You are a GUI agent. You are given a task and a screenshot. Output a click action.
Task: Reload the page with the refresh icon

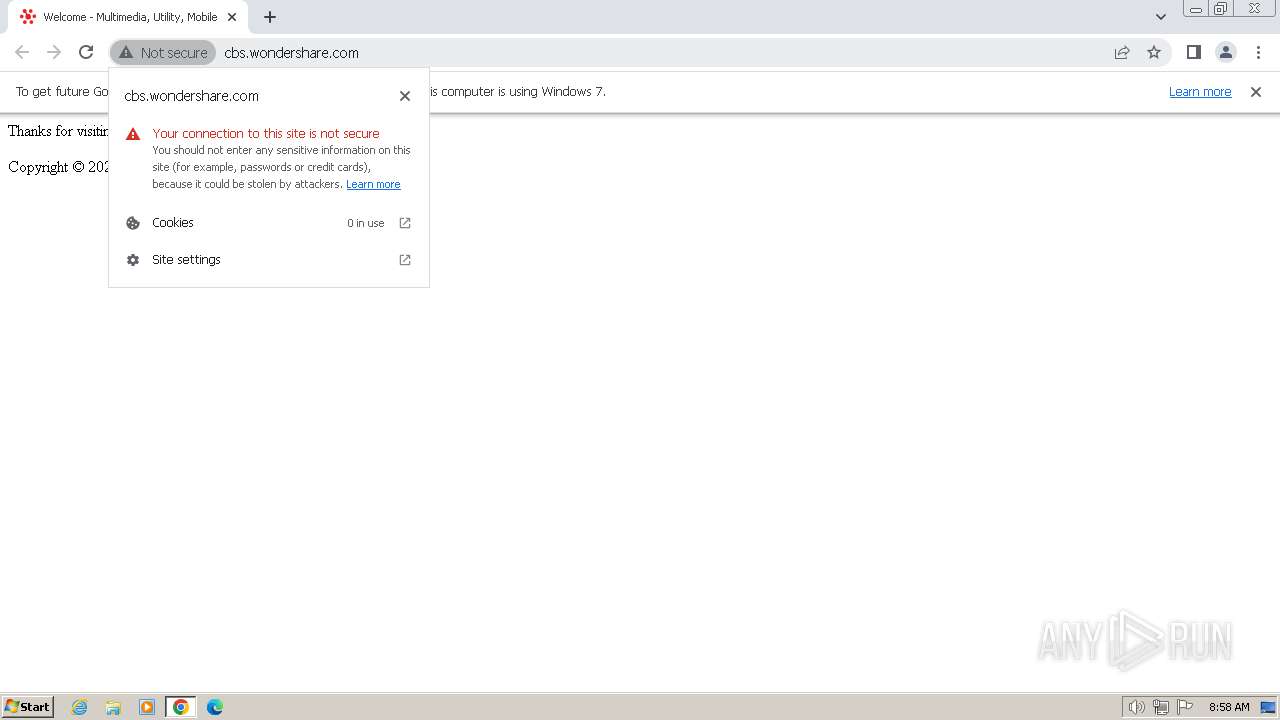(86, 52)
